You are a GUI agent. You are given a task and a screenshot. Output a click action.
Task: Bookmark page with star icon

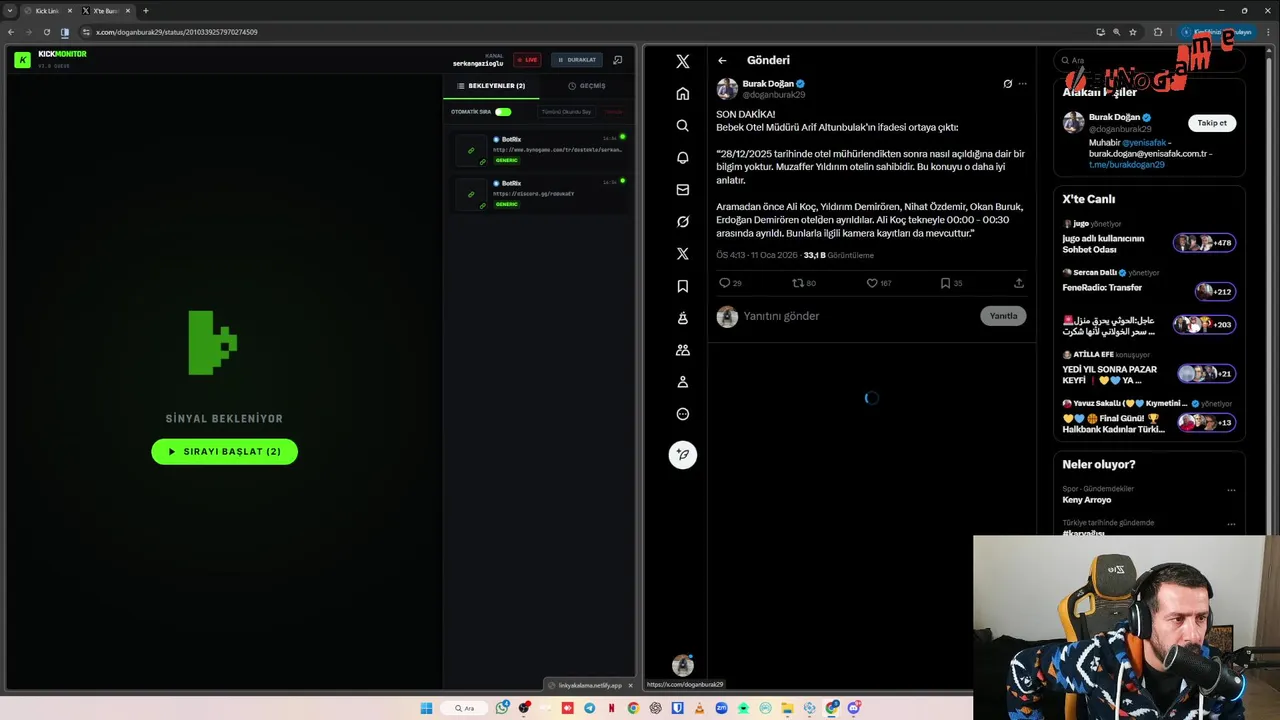coord(1133,32)
